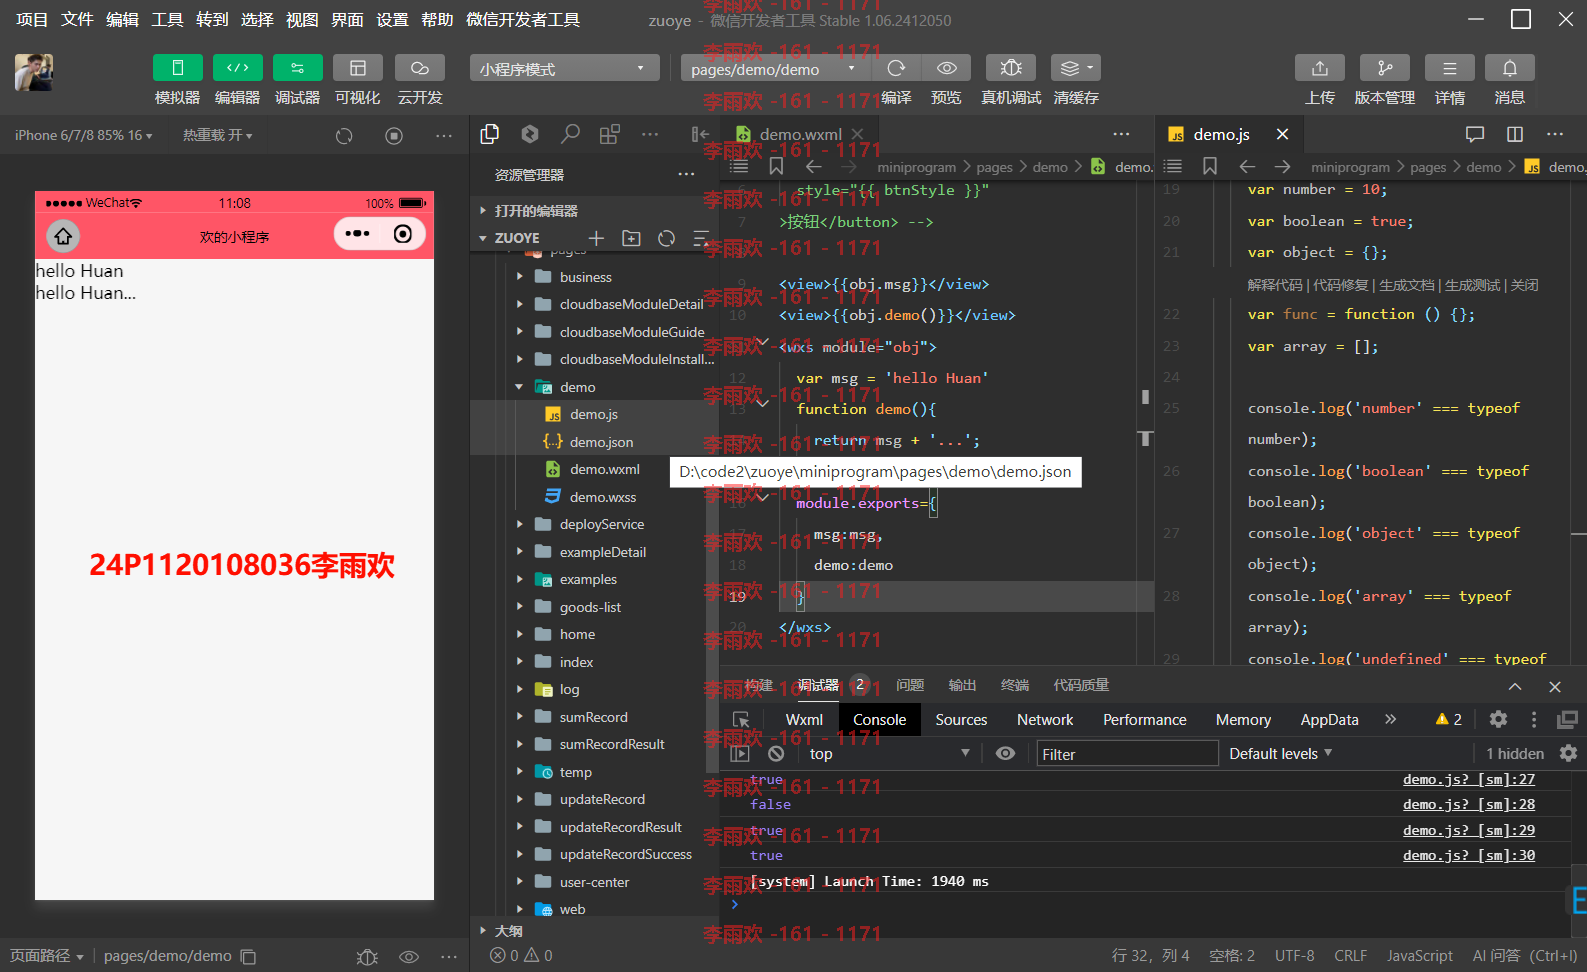The height and width of the screenshot is (972, 1587).
Task: Open the visualization panel (可视化)
Action: pos(358,68)
